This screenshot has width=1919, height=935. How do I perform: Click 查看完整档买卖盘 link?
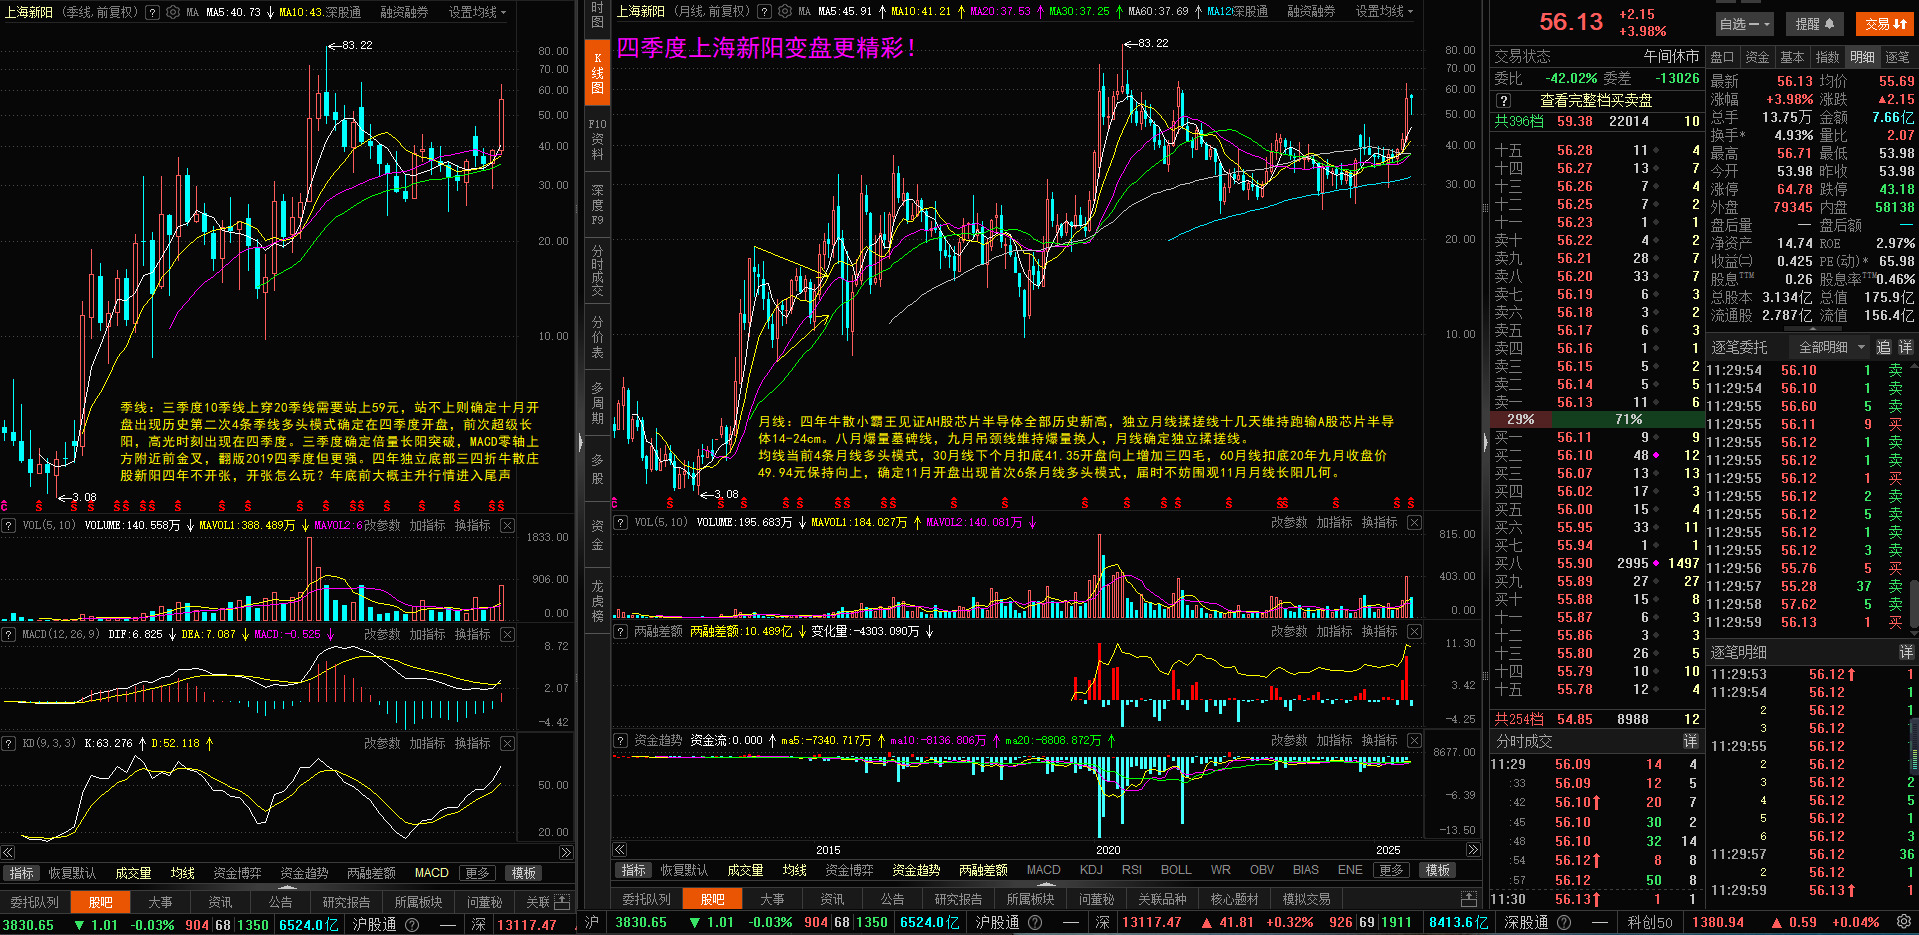(1595, 100)
